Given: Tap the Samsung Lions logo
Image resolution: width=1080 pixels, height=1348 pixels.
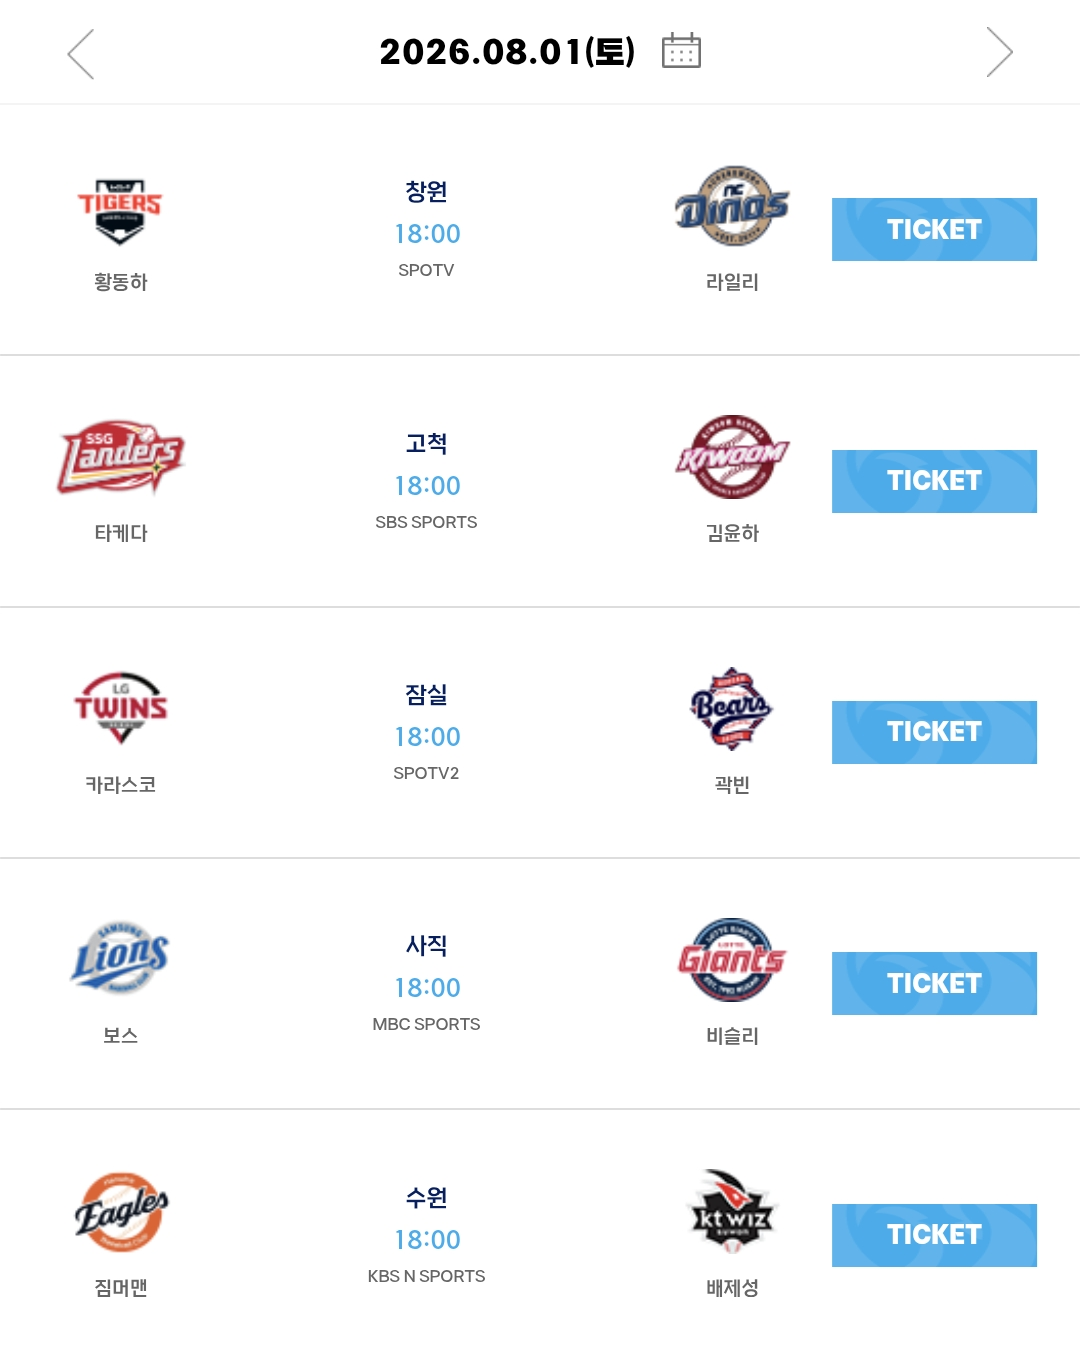Looking at the screenshot, I should (121, 958).
